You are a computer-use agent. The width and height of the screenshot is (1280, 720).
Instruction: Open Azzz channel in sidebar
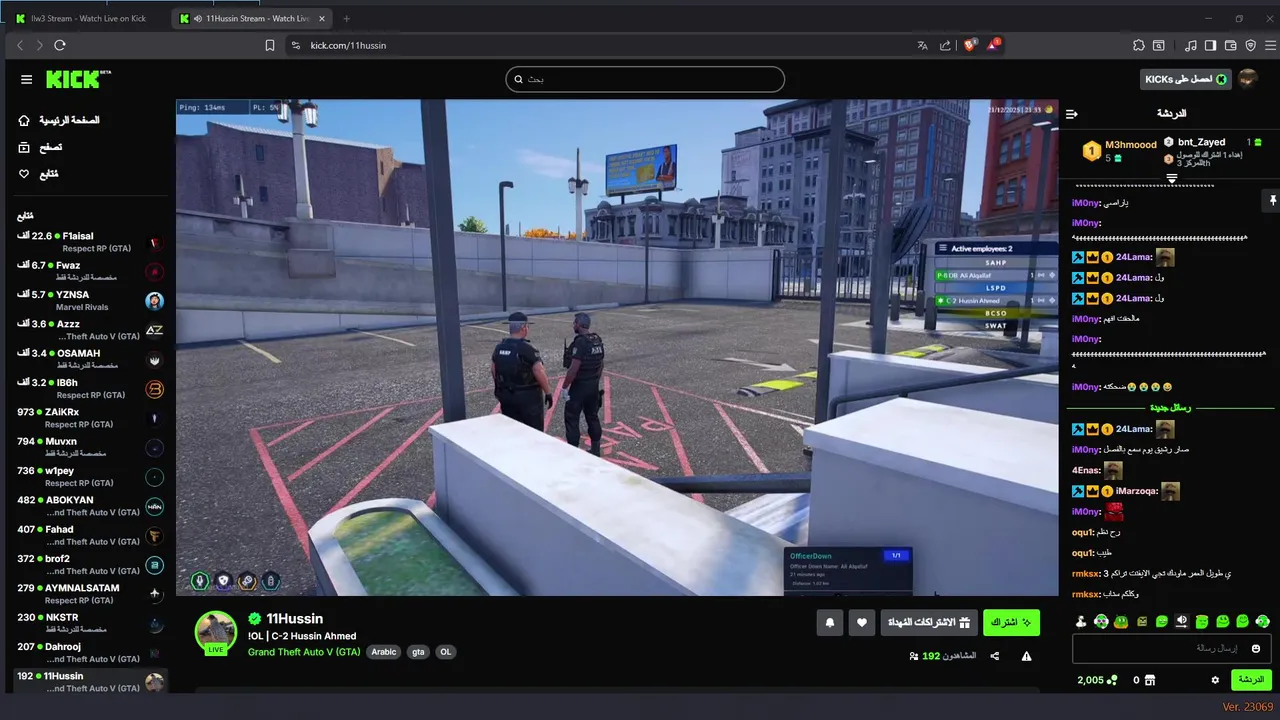coord(90,330)
